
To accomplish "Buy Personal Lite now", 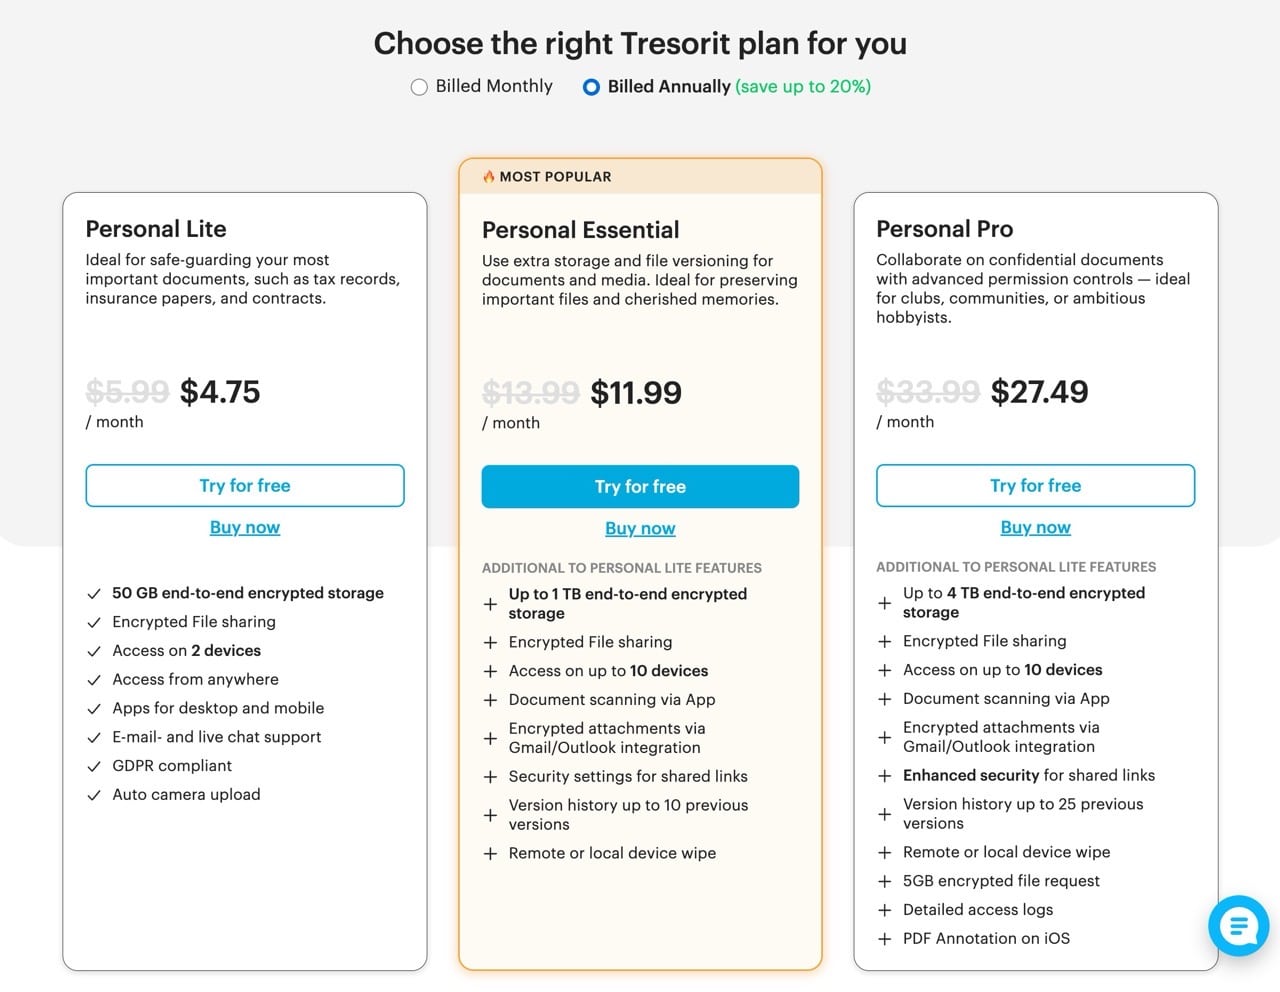I will [245, 527].
